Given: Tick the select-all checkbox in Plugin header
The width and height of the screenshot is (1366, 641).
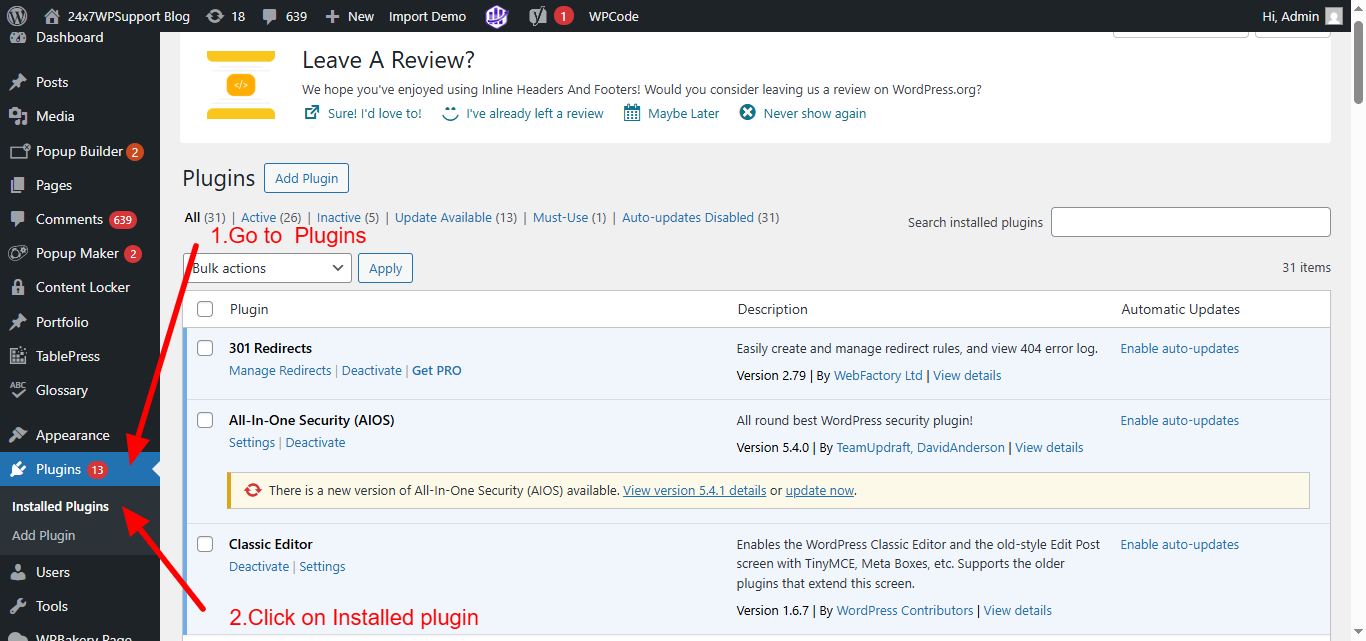Looking at the screenshot, I should [205, 309].
